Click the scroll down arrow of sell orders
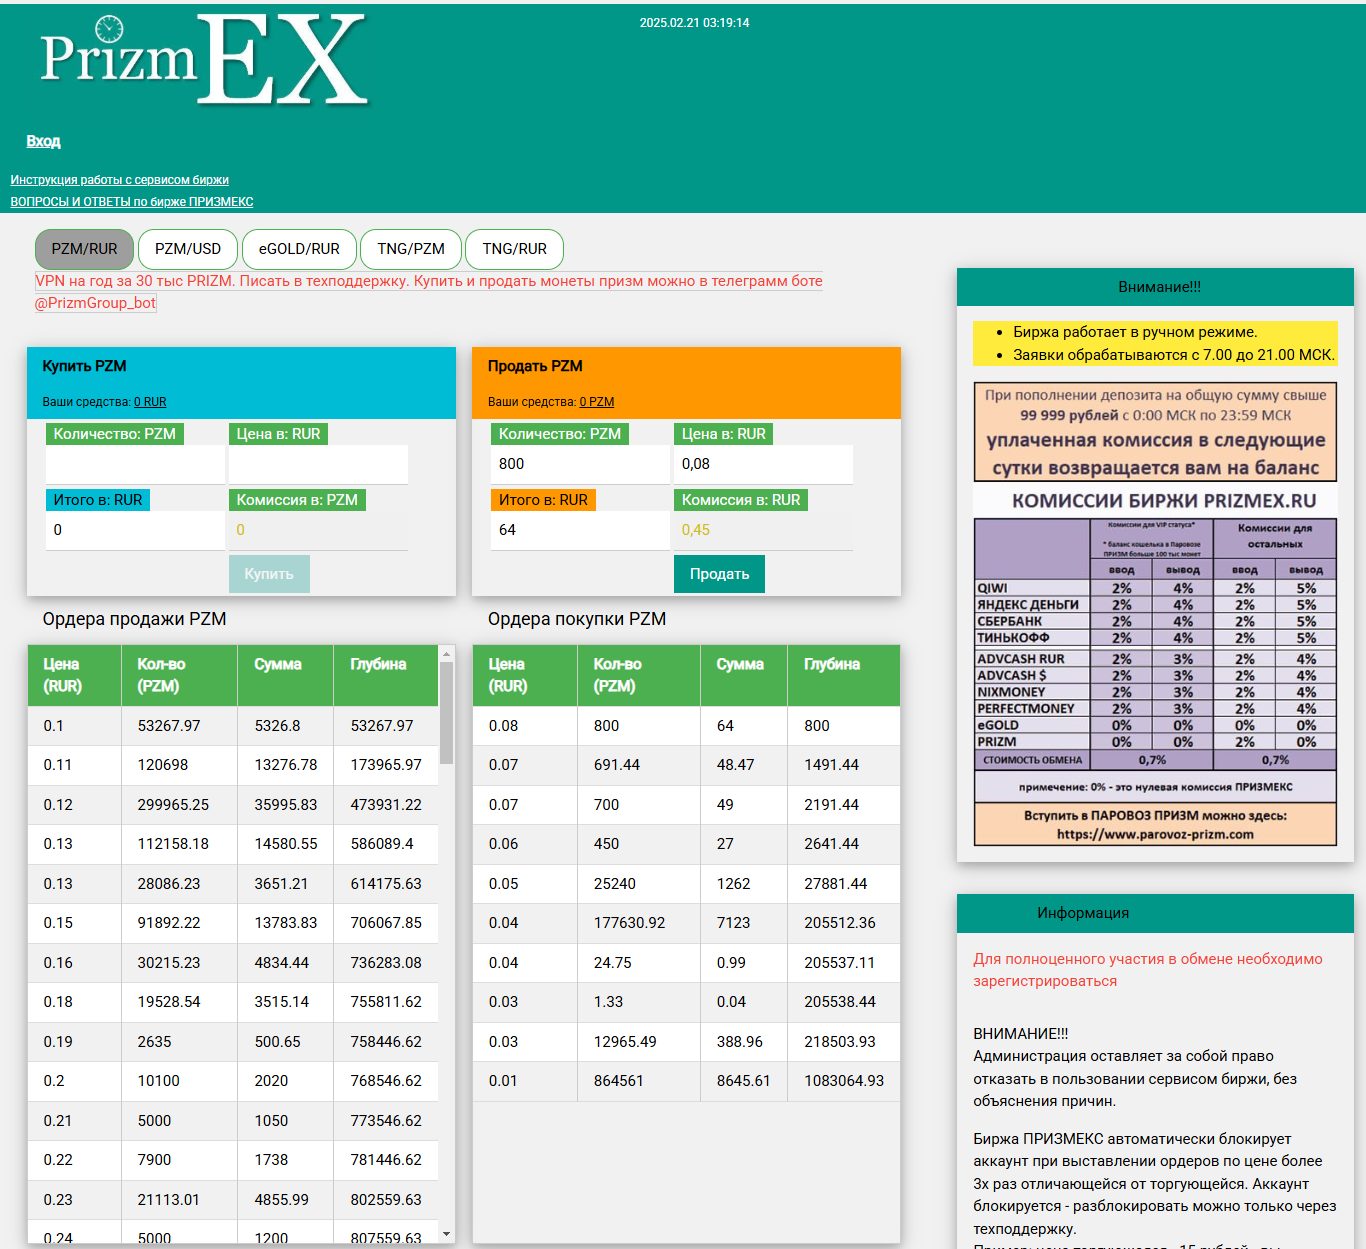Viewport: 1366px width, 1249px height. click(x=447, y=1235)
